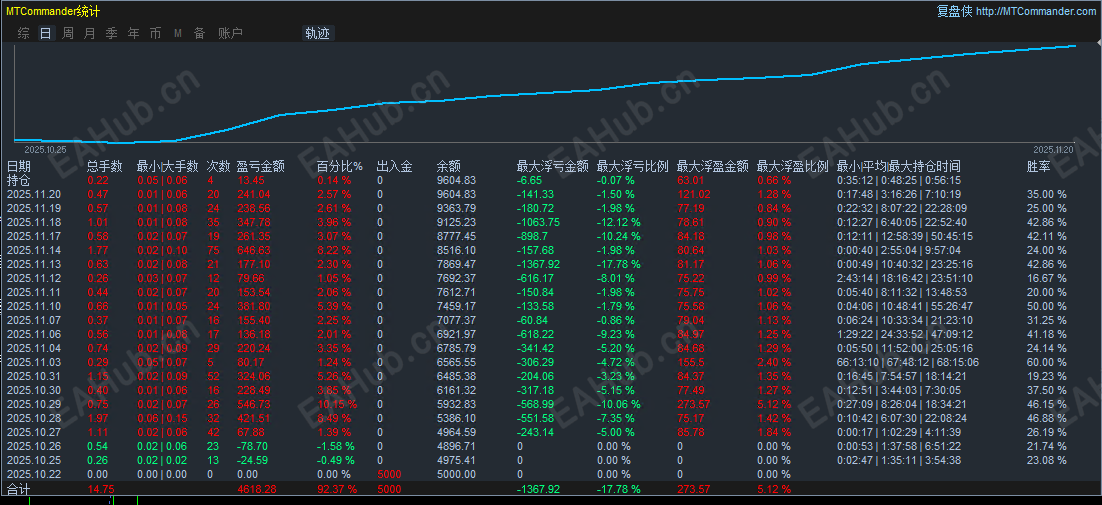
Task: Open the 季 quarterly tab
Action: 111,33
